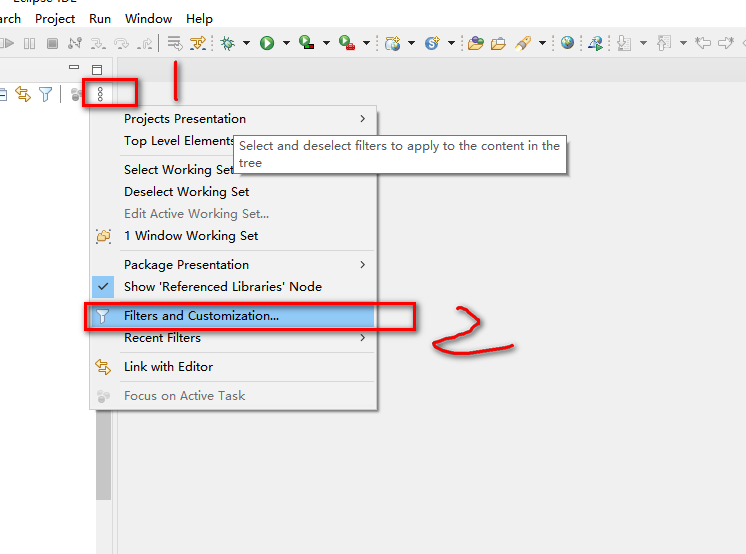Click the Coverage run icon
Viewport: 746px width, 554px height.
click(x=306, y=43)
